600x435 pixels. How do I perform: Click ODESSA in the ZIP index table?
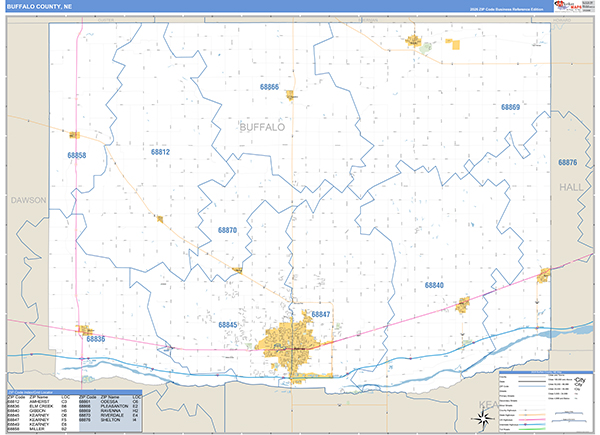point(109,402)
